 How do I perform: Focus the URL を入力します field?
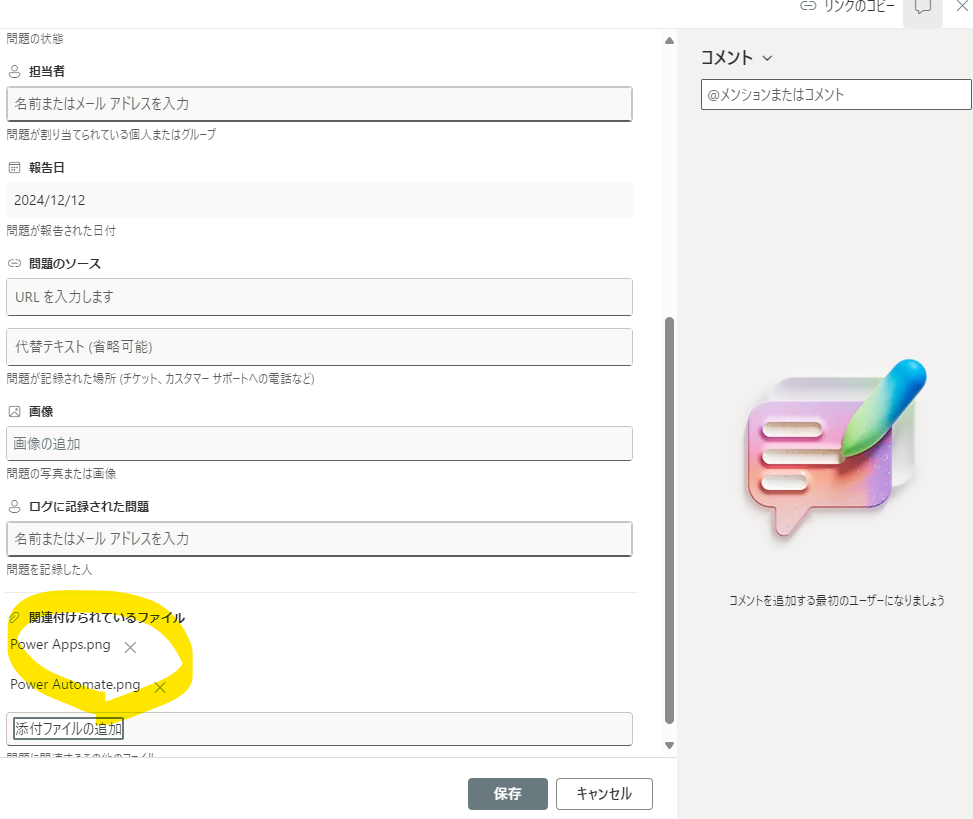coord(320,297)
